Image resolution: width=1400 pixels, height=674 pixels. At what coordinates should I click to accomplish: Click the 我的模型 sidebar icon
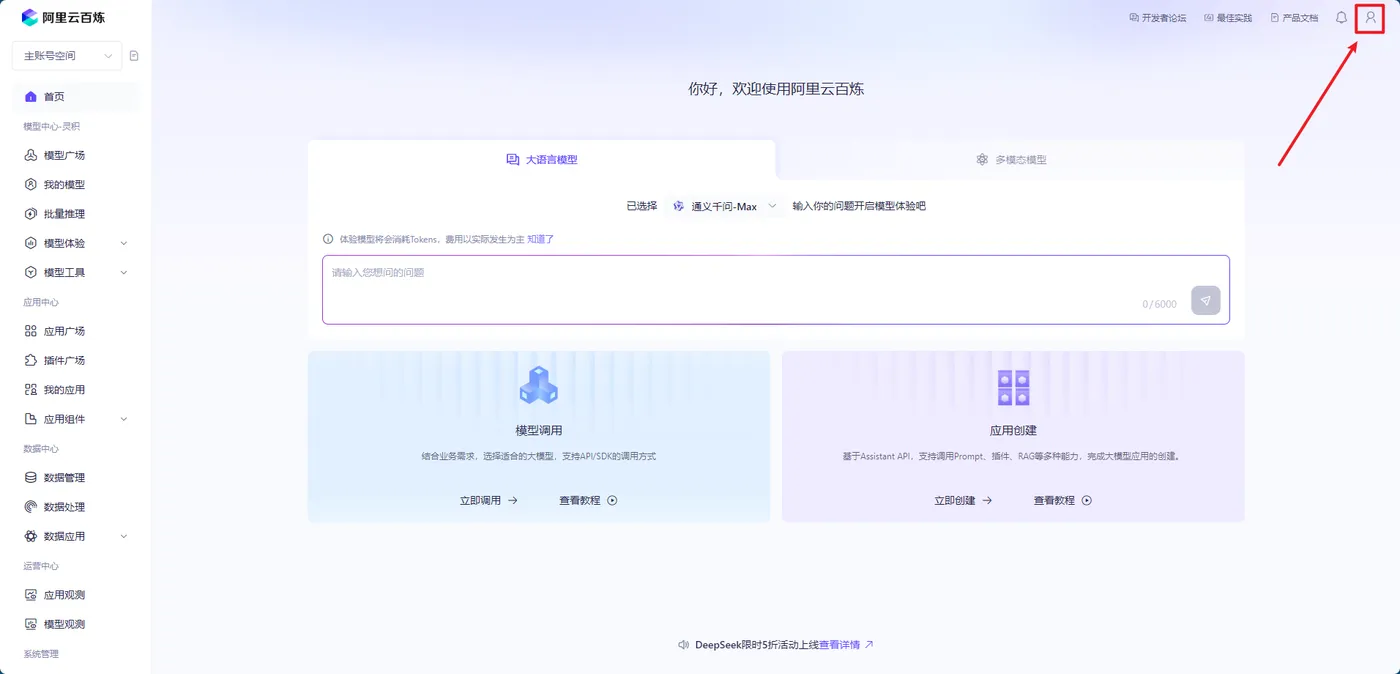tap(30, 185)
